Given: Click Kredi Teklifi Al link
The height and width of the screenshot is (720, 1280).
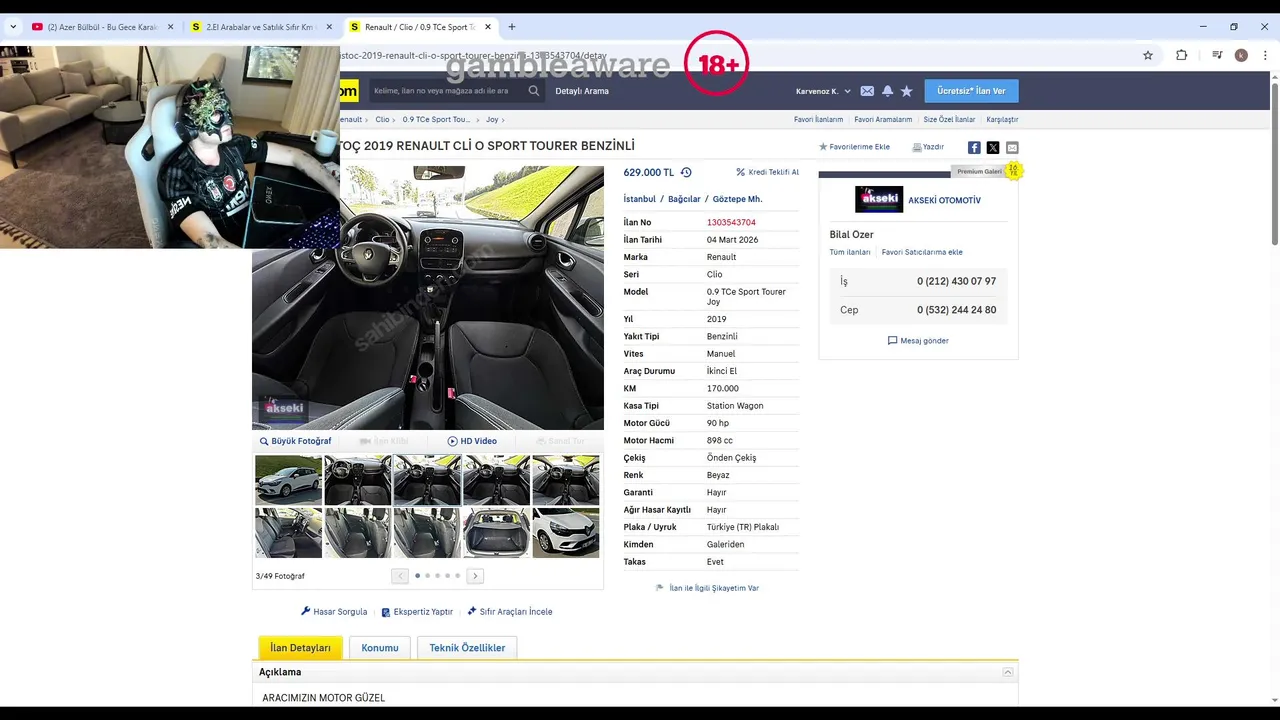Looking at the screenshot, I should pos(768,172).
